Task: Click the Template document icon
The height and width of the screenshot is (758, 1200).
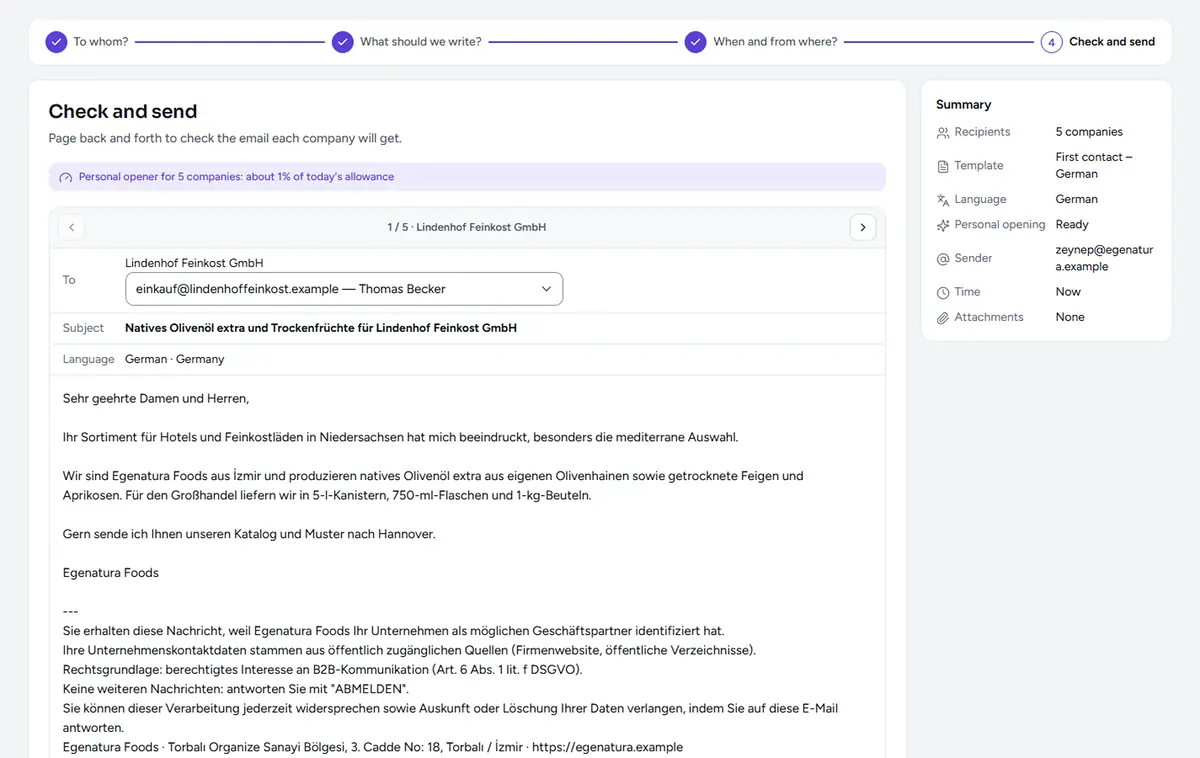Action: tap(943, 166)
